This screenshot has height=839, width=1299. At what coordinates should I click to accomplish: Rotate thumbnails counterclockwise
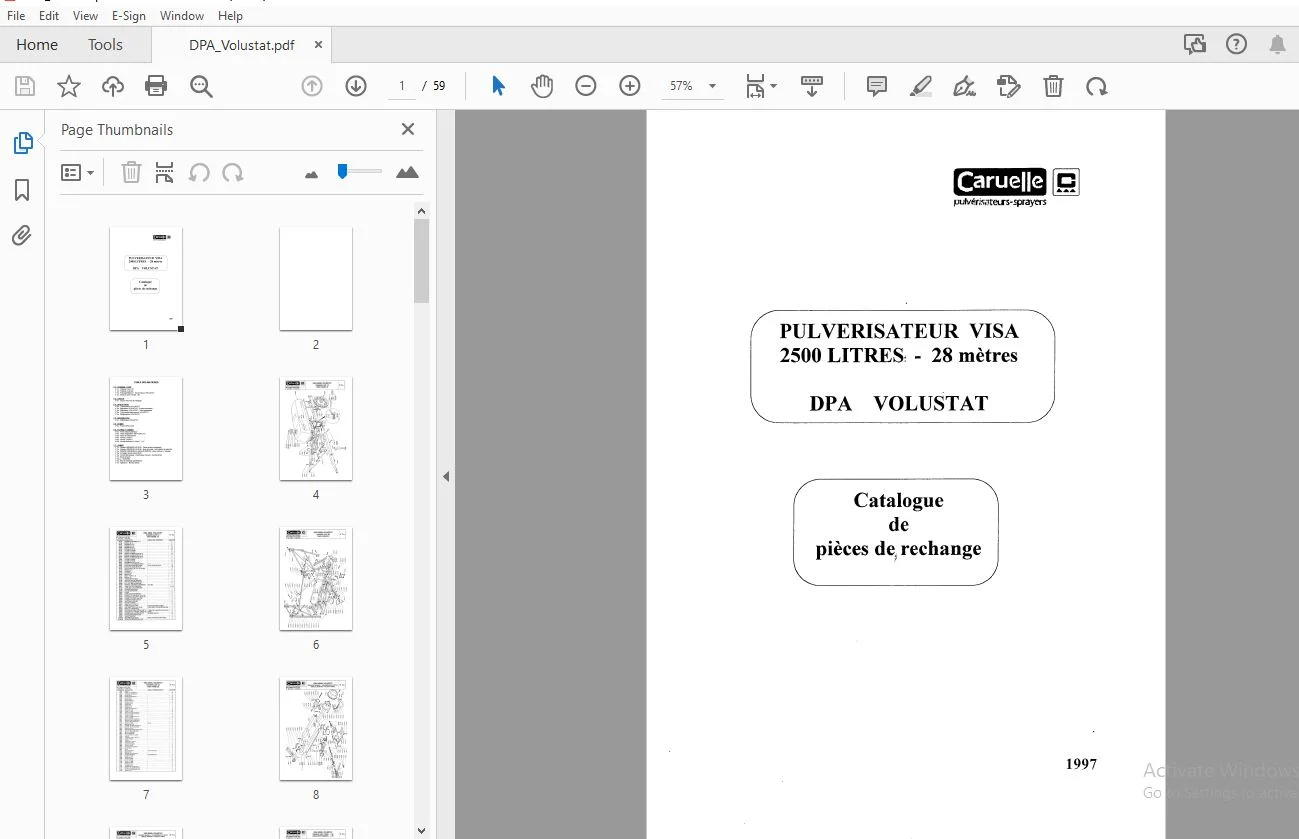click(x=199, y=172)
